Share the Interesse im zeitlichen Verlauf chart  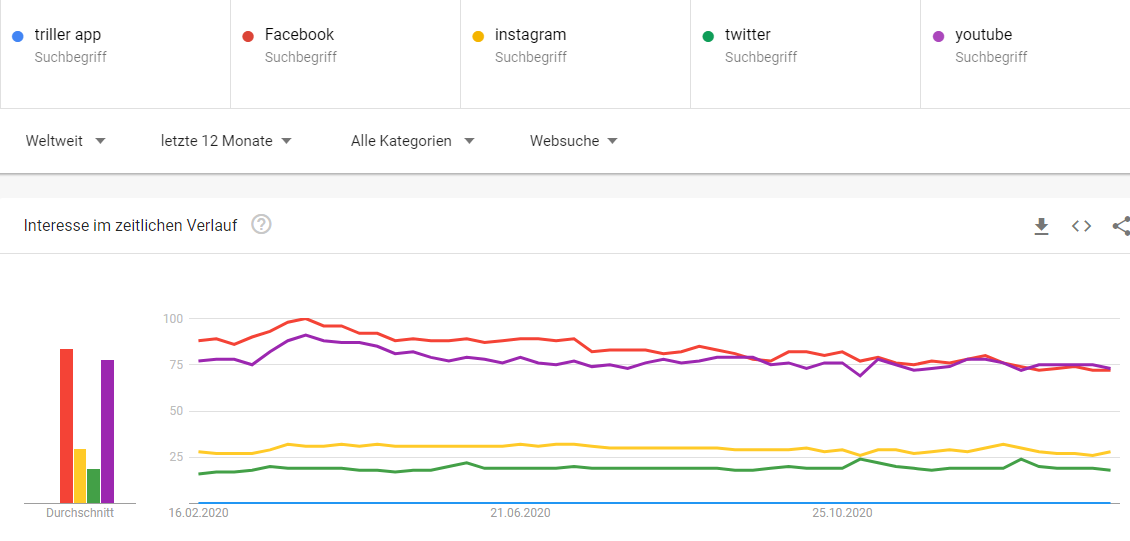pyautogui.click(x=1121, y=226)
